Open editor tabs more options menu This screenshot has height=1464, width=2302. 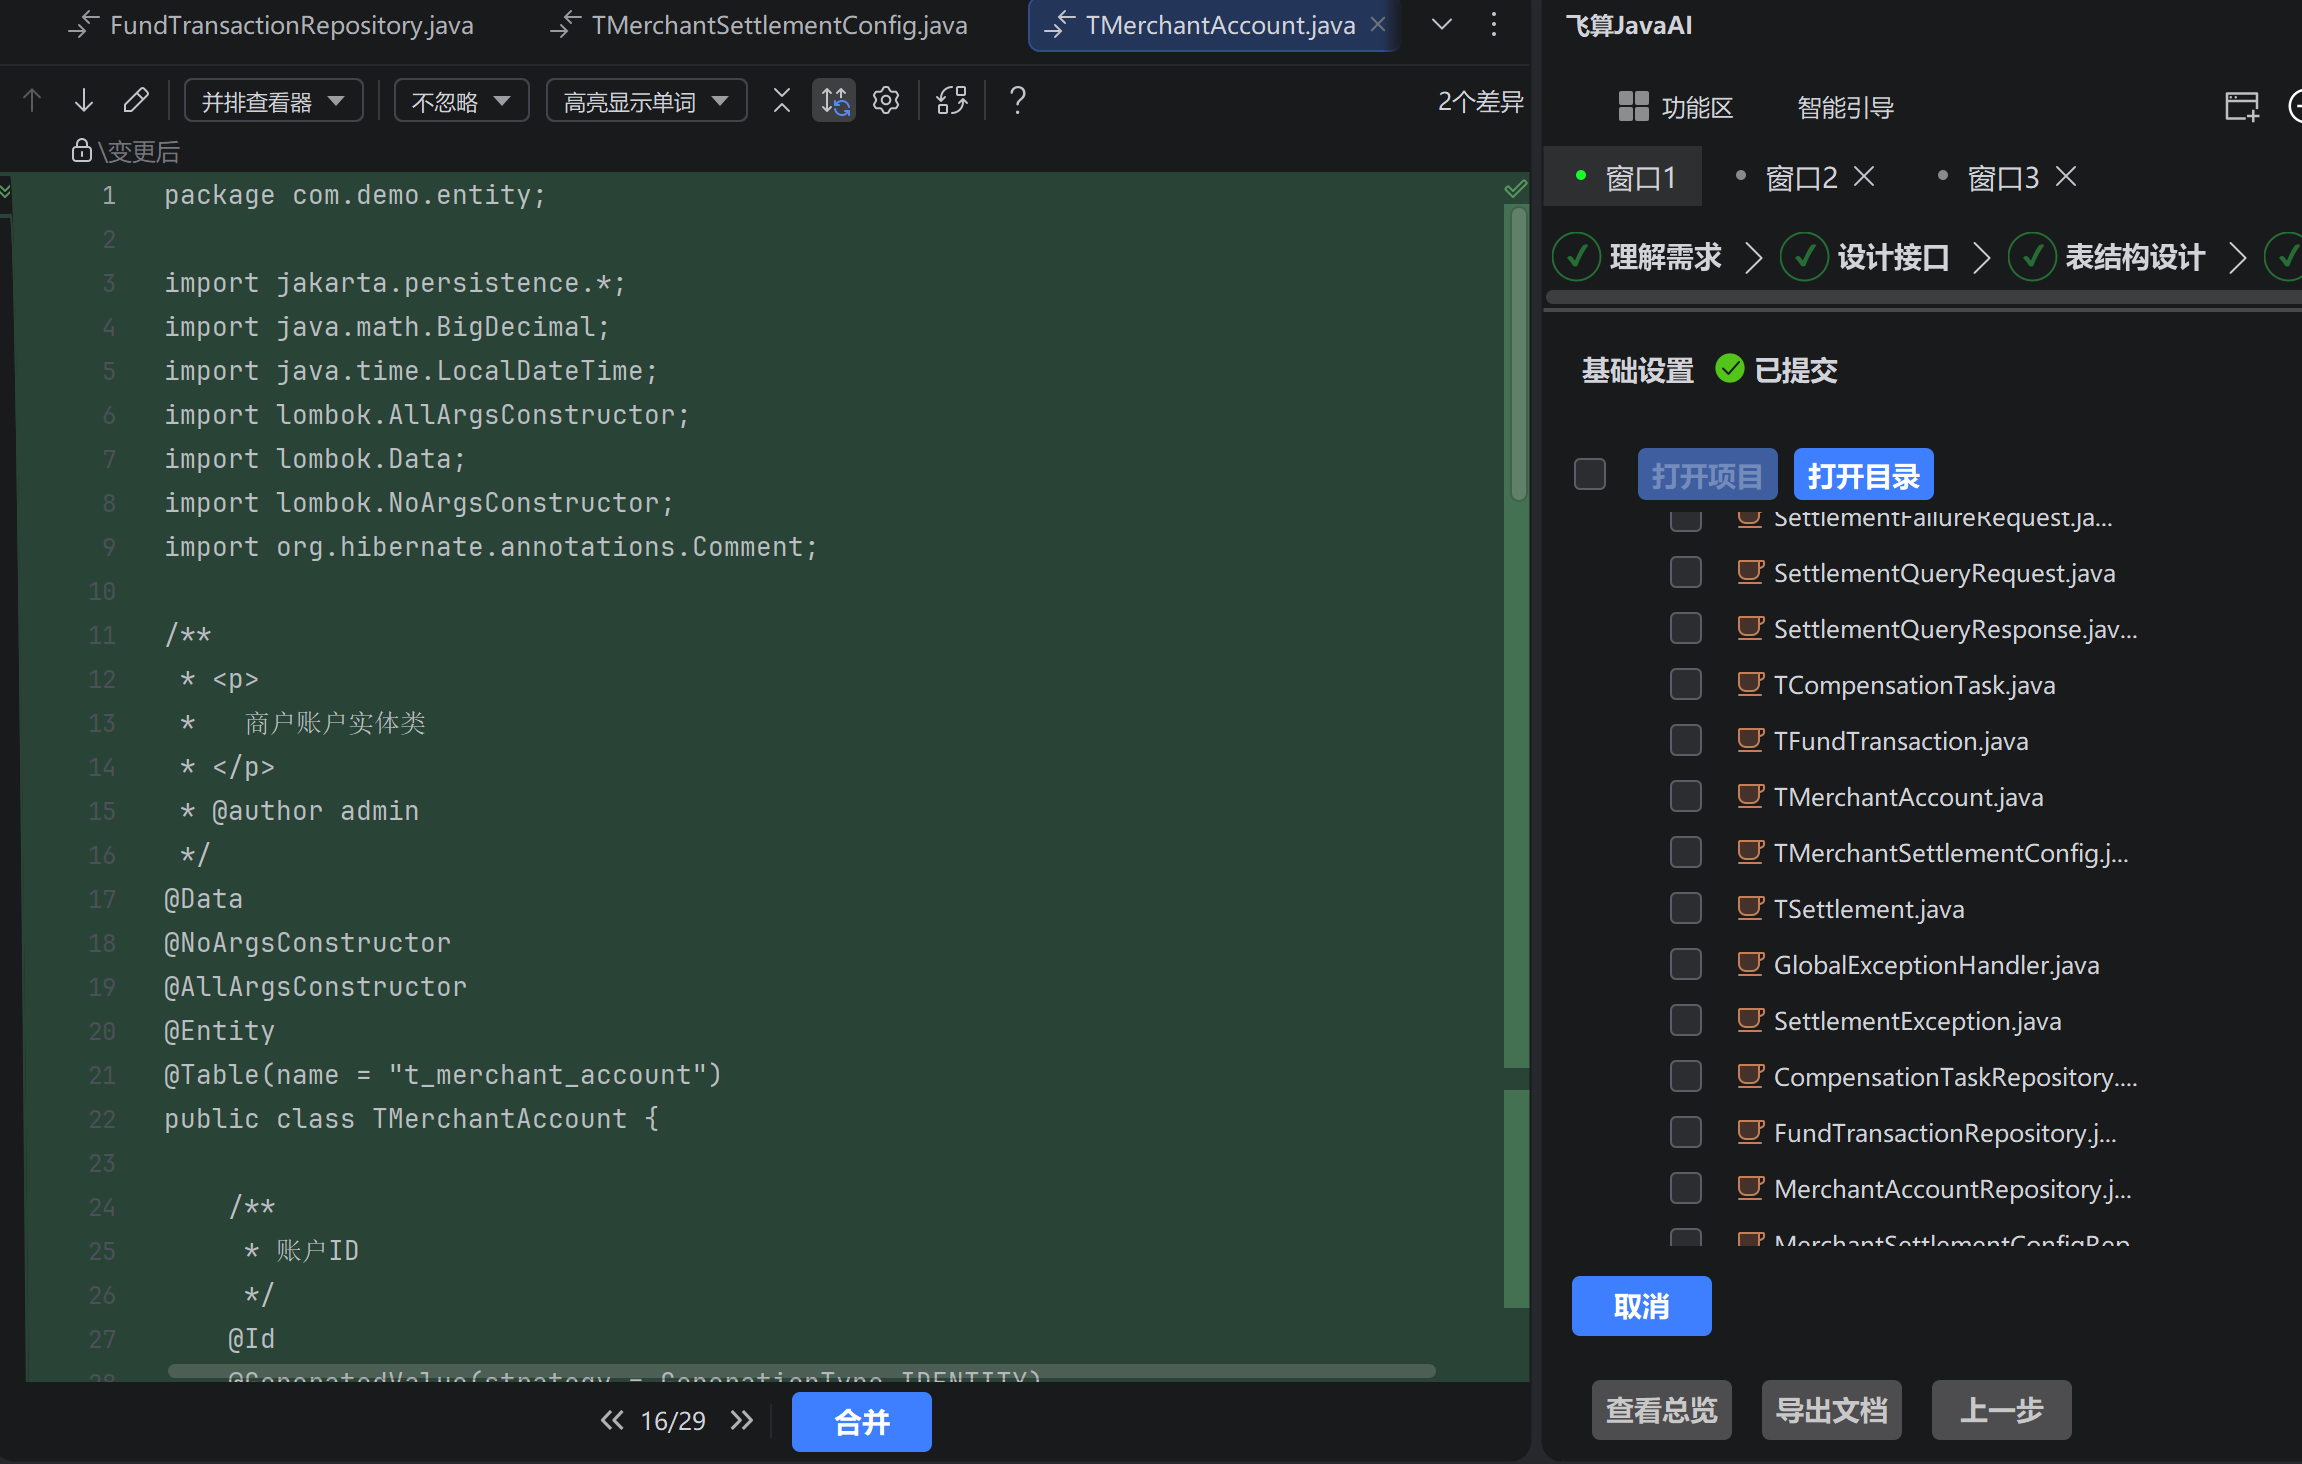click(x=1494, y=25)
